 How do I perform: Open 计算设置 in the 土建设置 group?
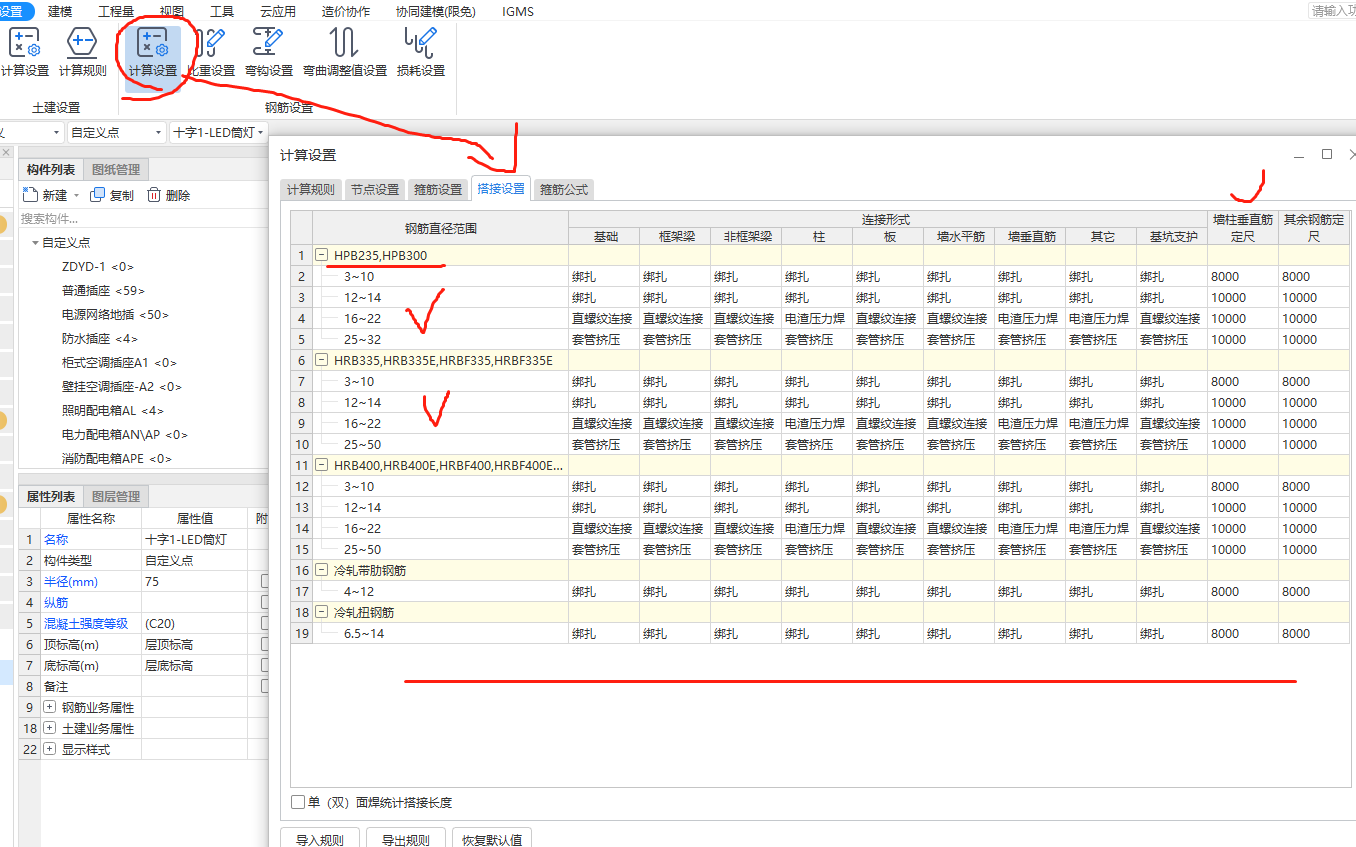24,52
